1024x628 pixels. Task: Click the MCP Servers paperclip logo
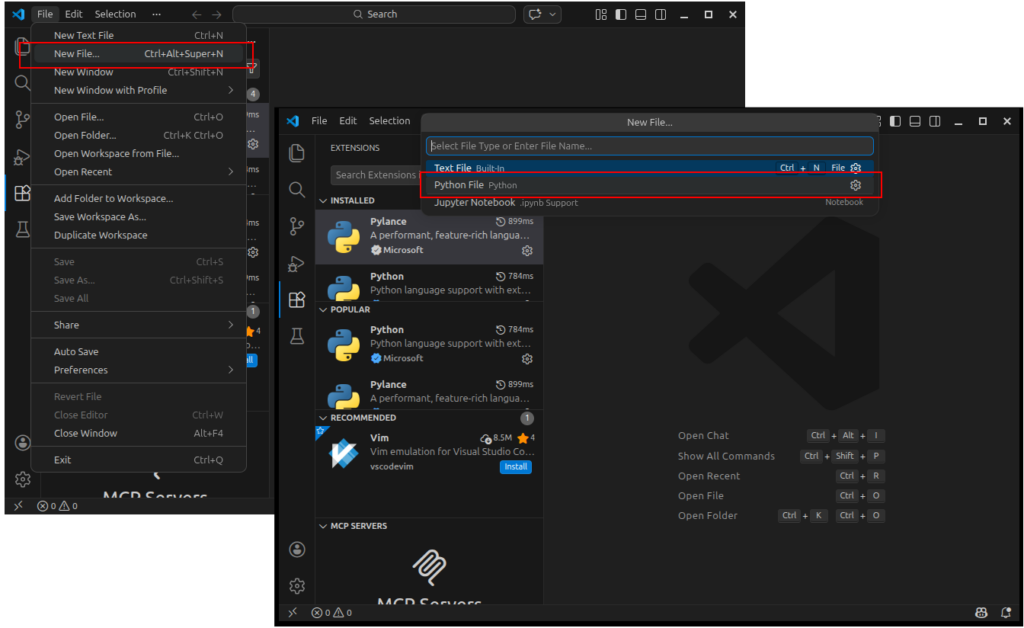(x=429, y=568)
